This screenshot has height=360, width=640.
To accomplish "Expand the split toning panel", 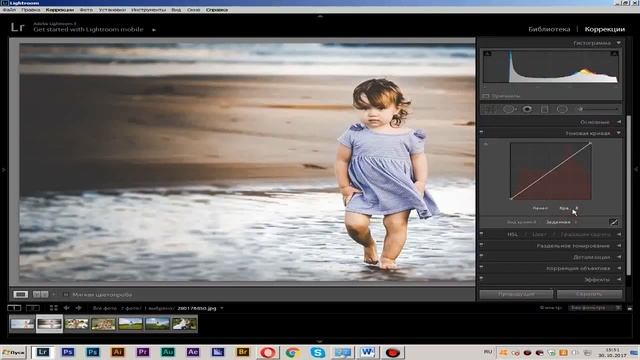I will (x=619, y=246).
